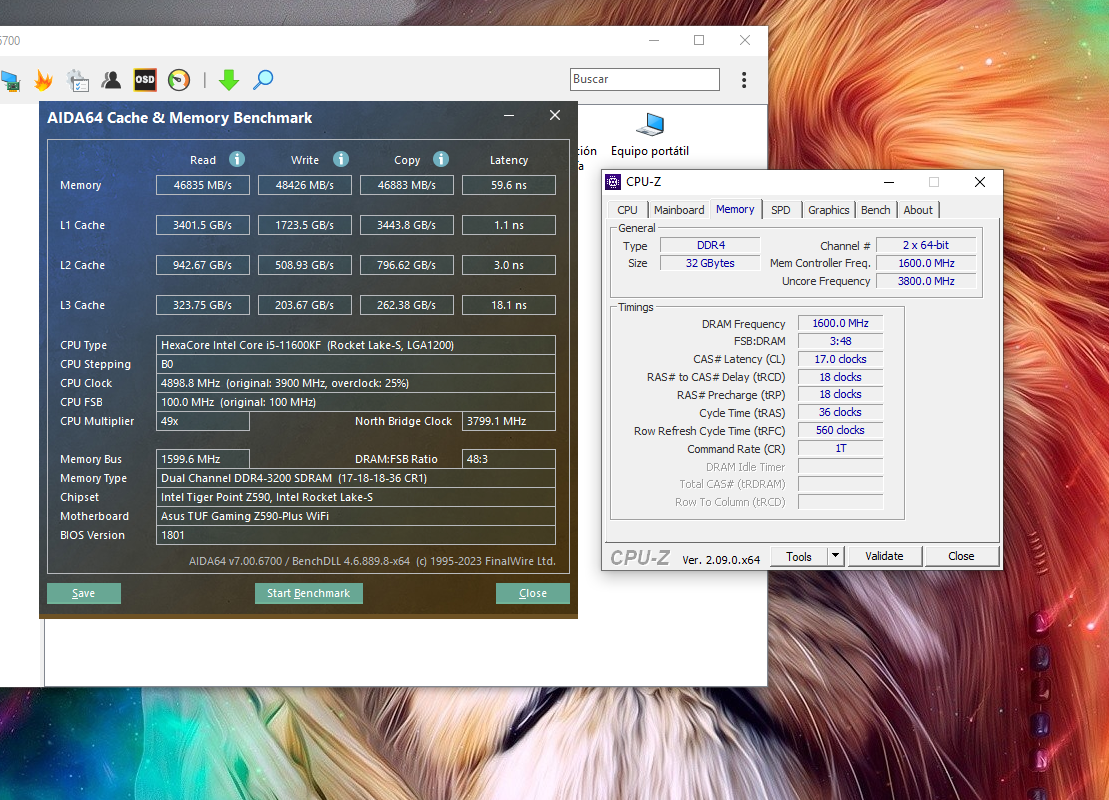Click the DDR4 Type value in CPU-Z
The height and width of the screenshot is (800, 1109).
tap(710, 245)
